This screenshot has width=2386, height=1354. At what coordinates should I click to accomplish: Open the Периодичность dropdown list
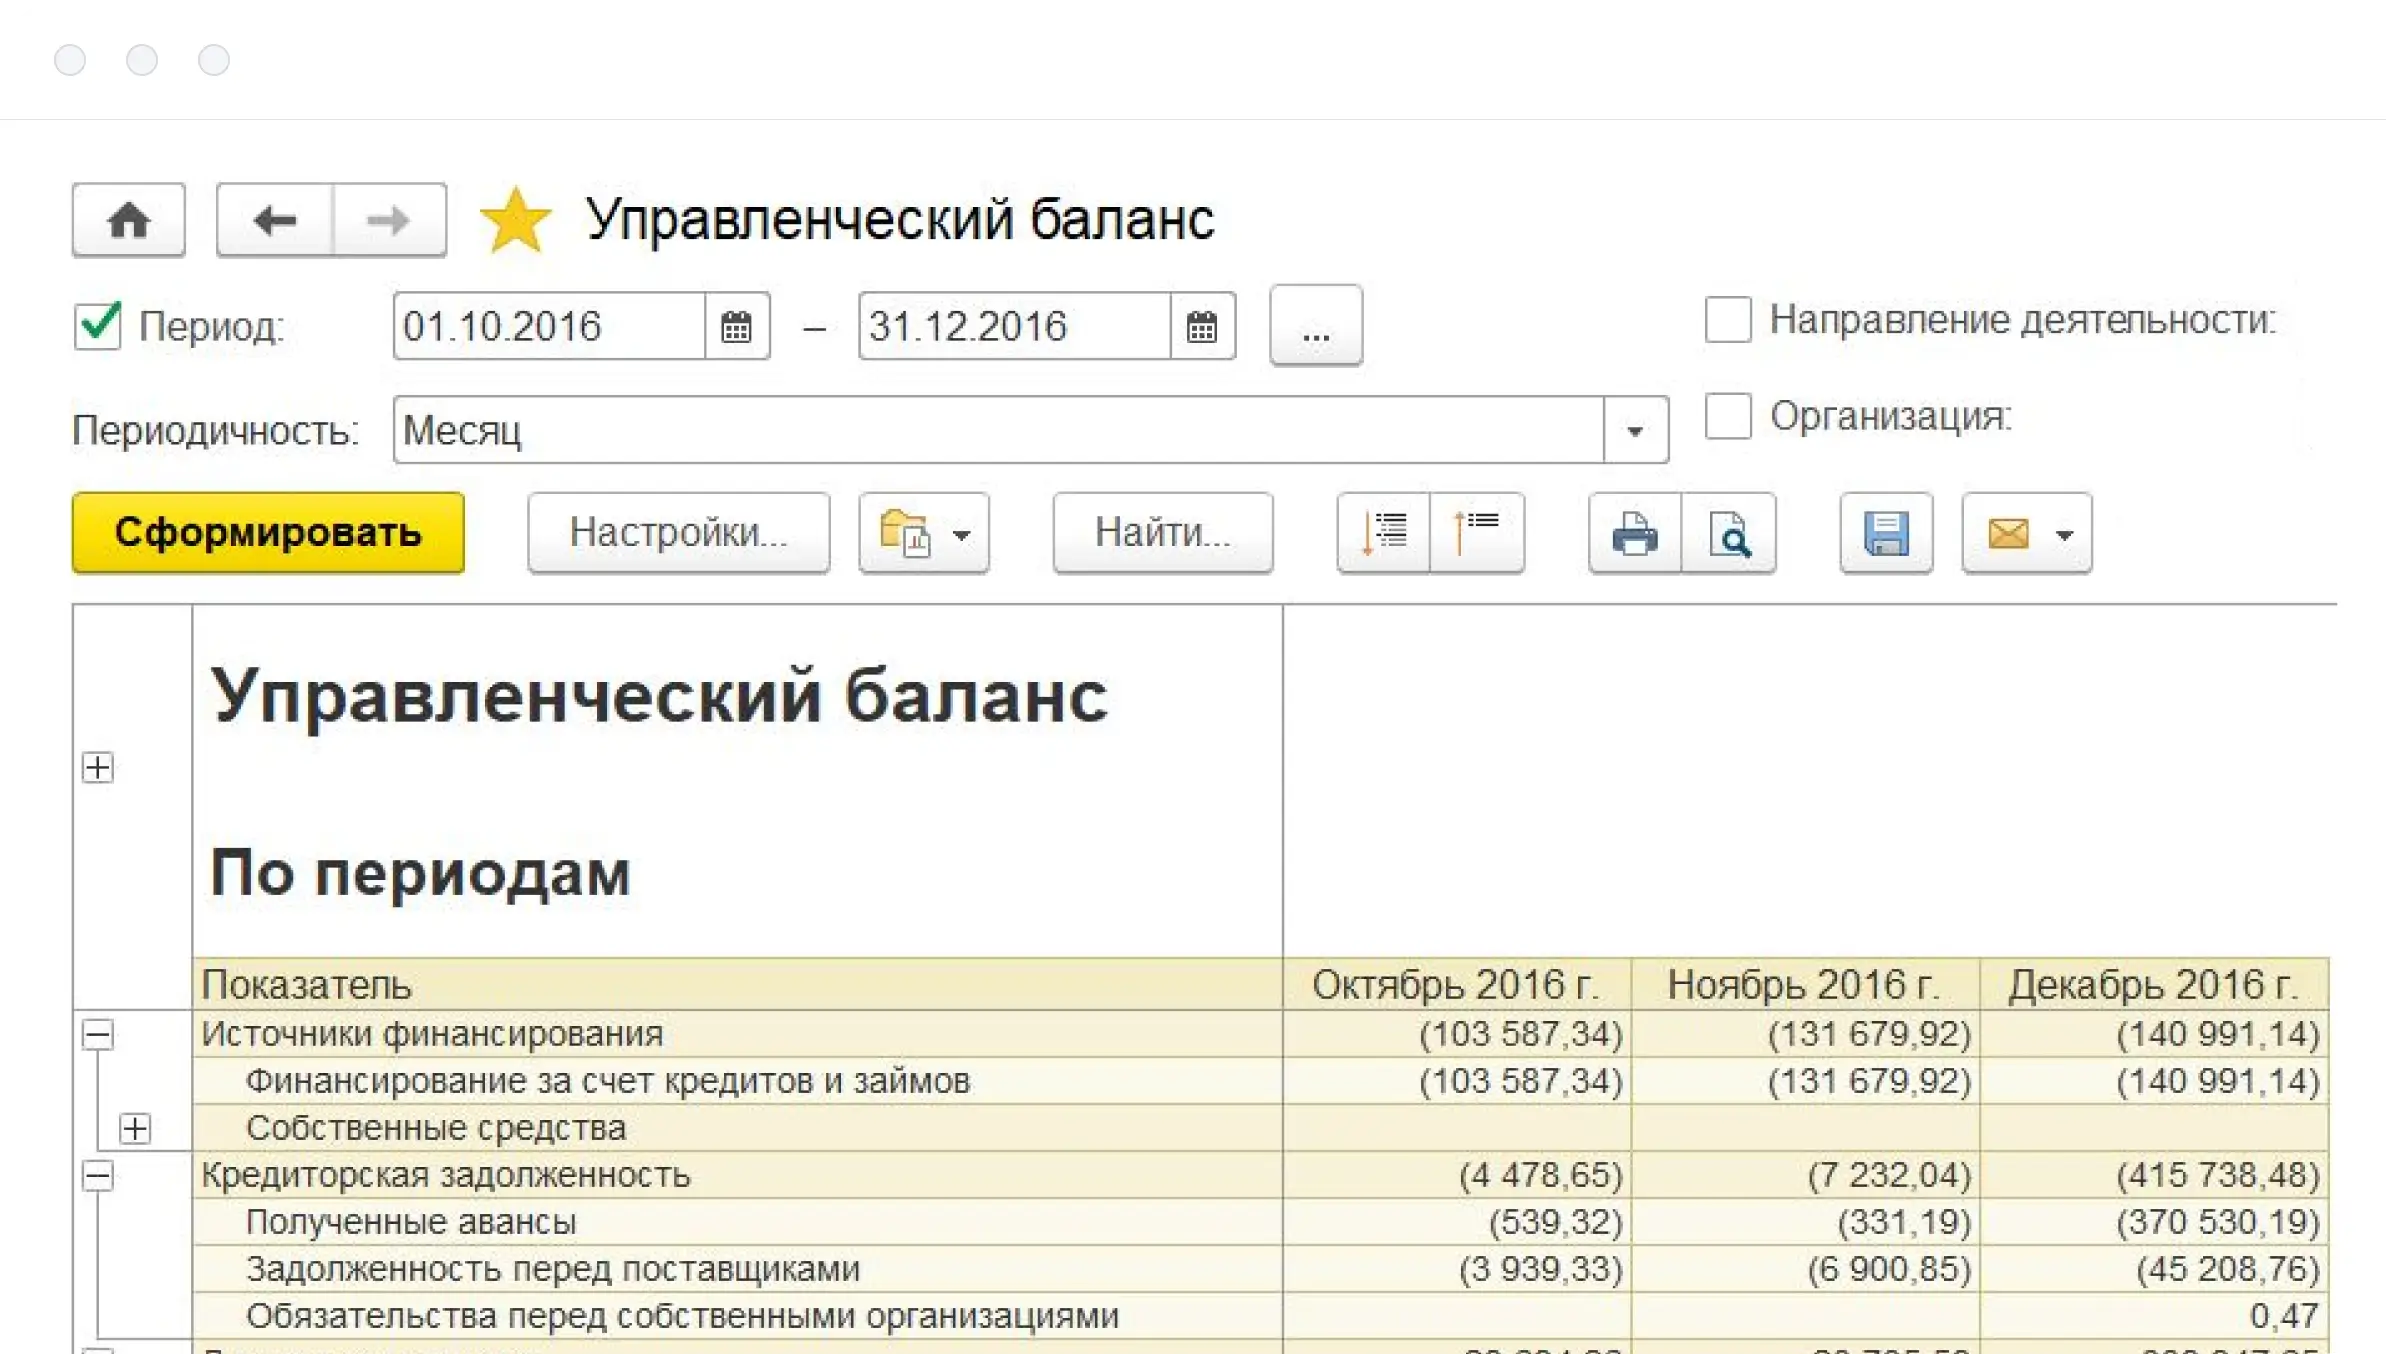1635,431
